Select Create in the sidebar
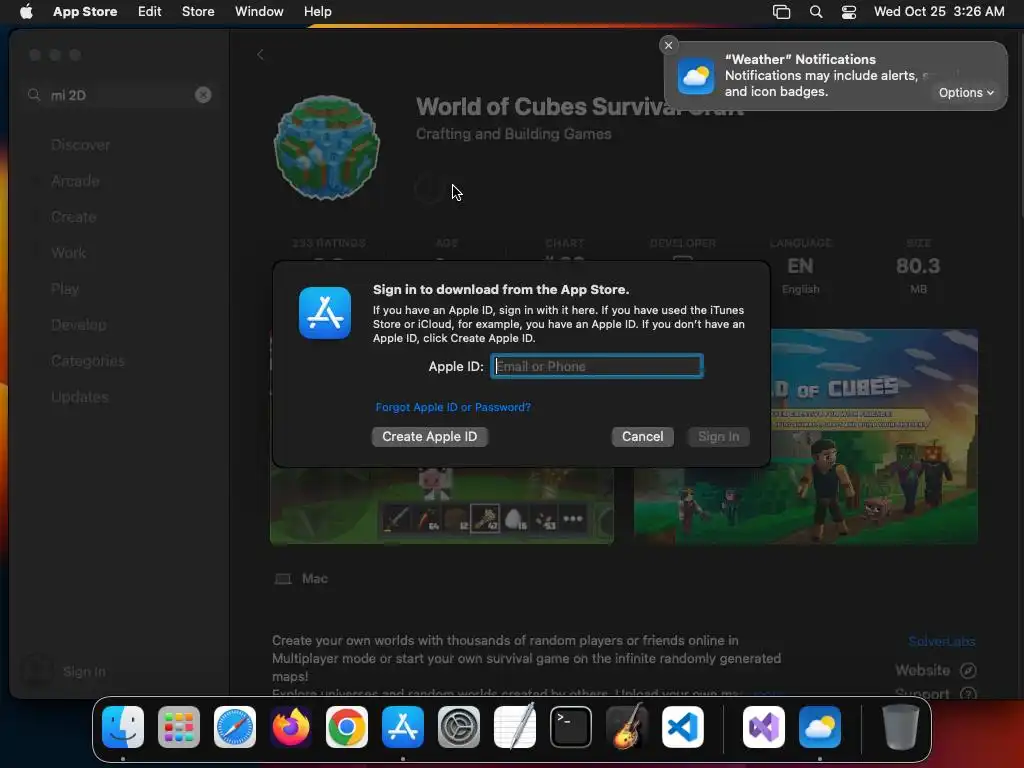This screenshot has width=1024, height=768. coord(74,217)
